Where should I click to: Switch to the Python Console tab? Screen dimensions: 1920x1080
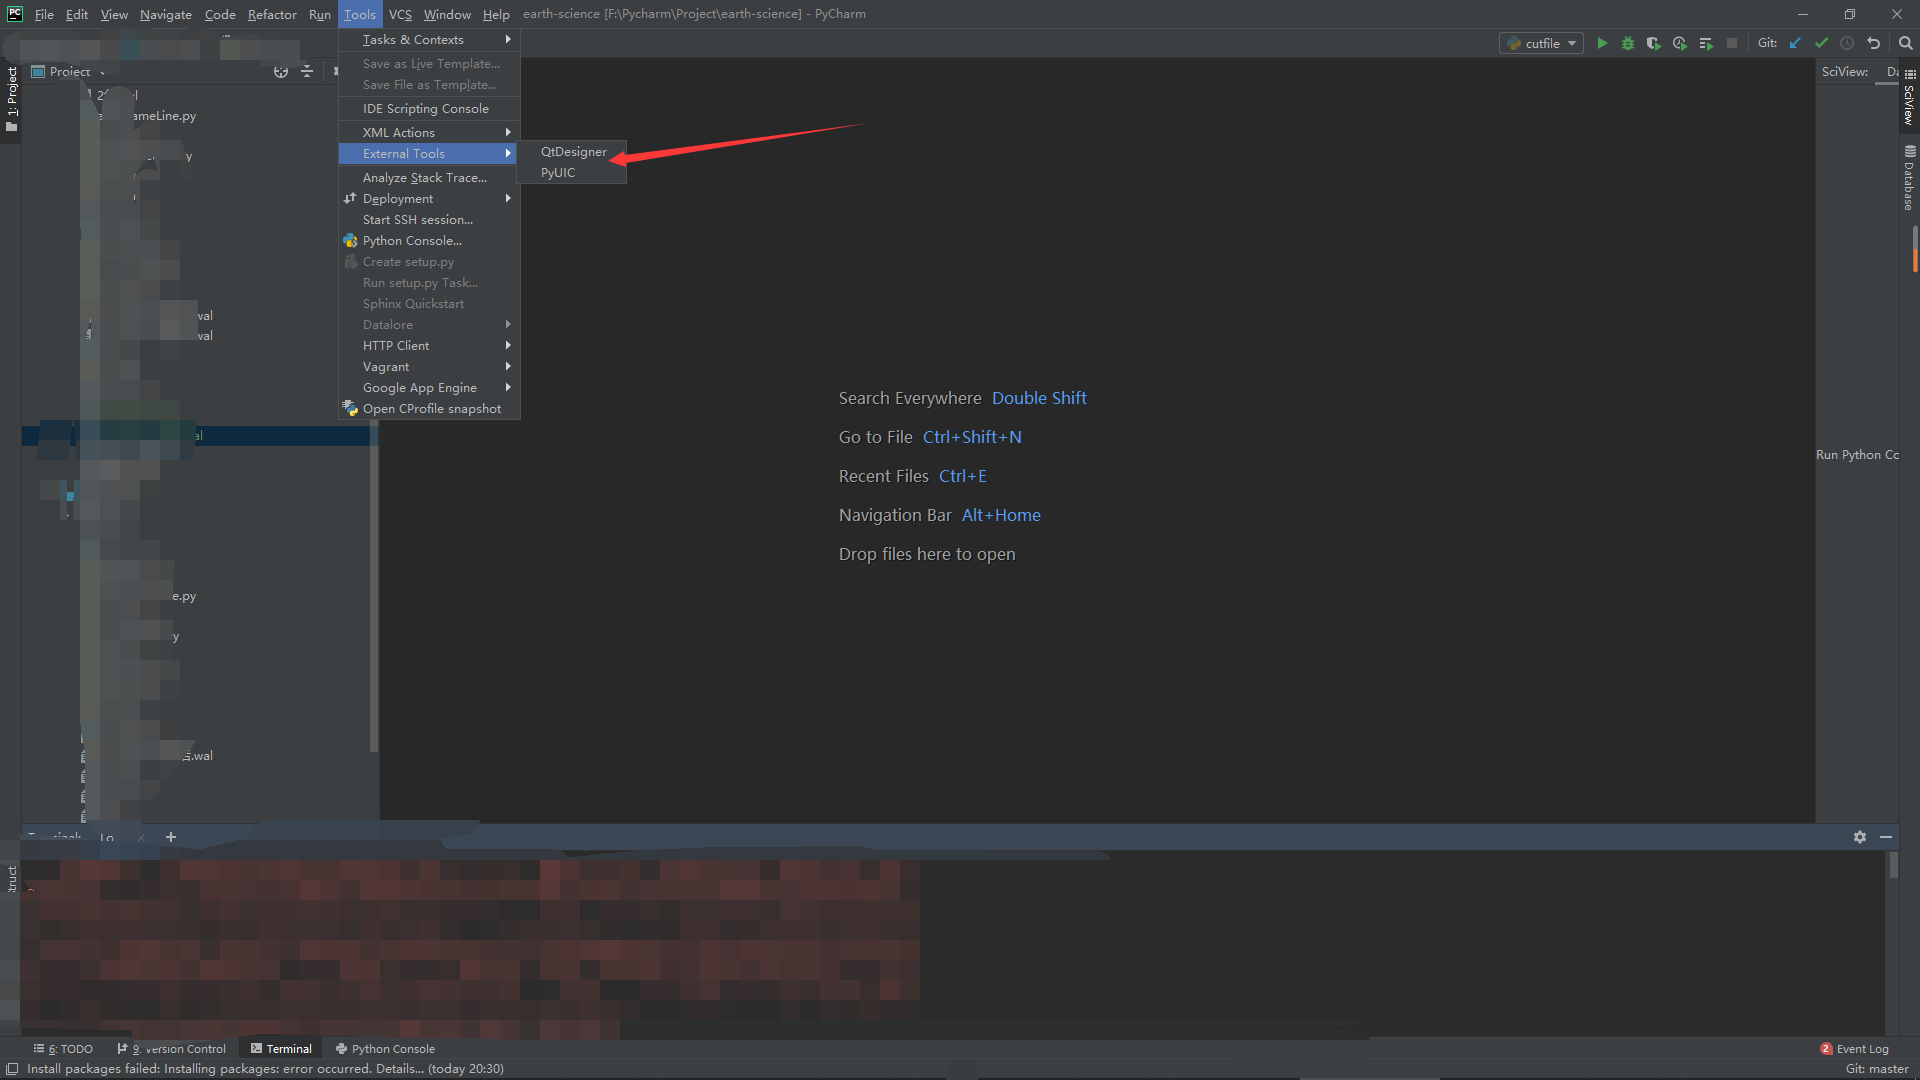(x=385, y=1049)
